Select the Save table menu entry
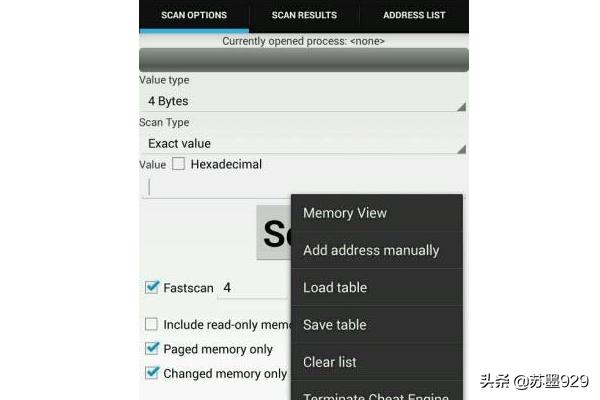The image size is (600, 400). [x=376, y=325]
